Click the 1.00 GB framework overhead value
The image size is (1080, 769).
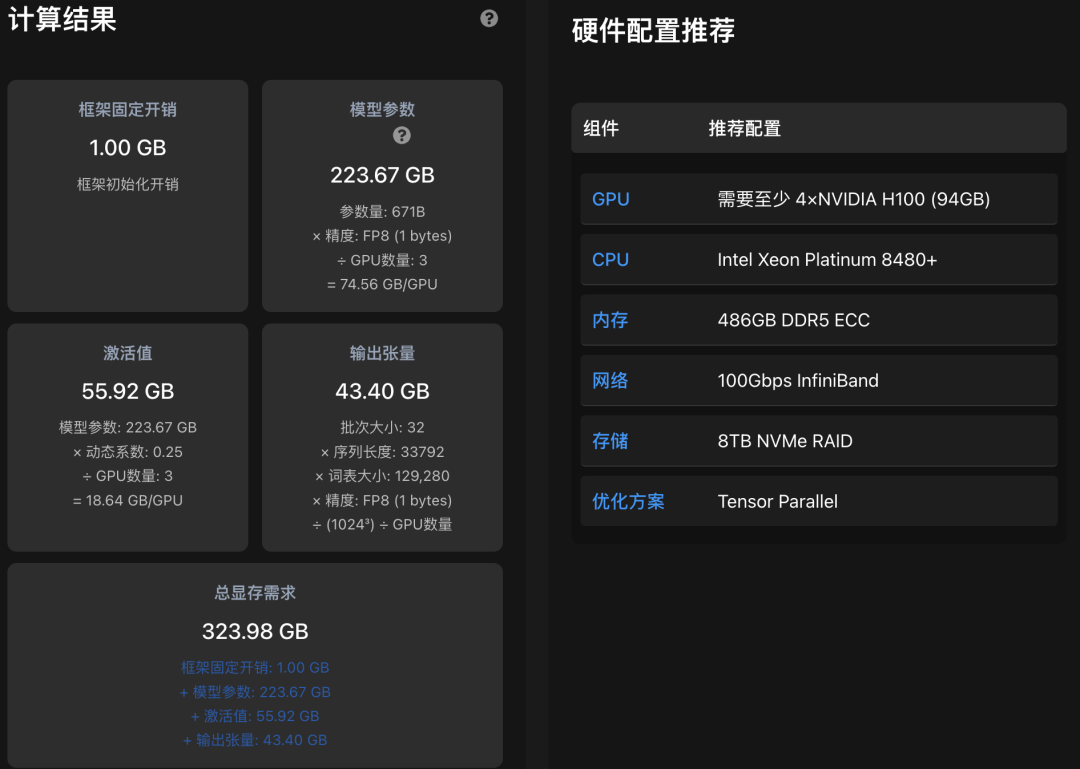pyautogui.click(x=127, y=147)
